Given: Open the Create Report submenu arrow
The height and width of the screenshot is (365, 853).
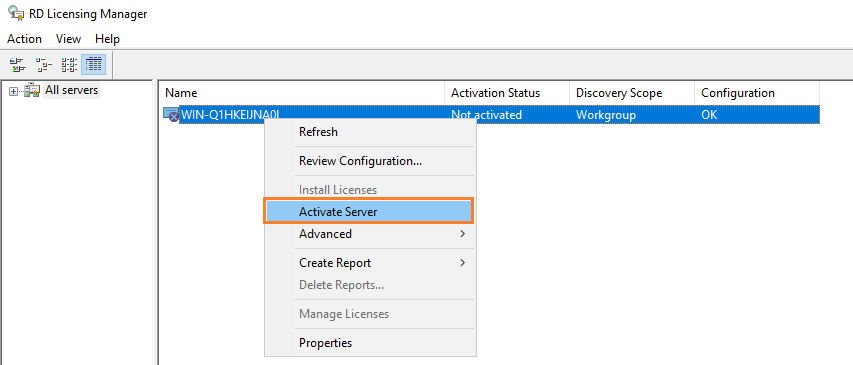Looking at the screenshot, I should click(x=462, y=263).
